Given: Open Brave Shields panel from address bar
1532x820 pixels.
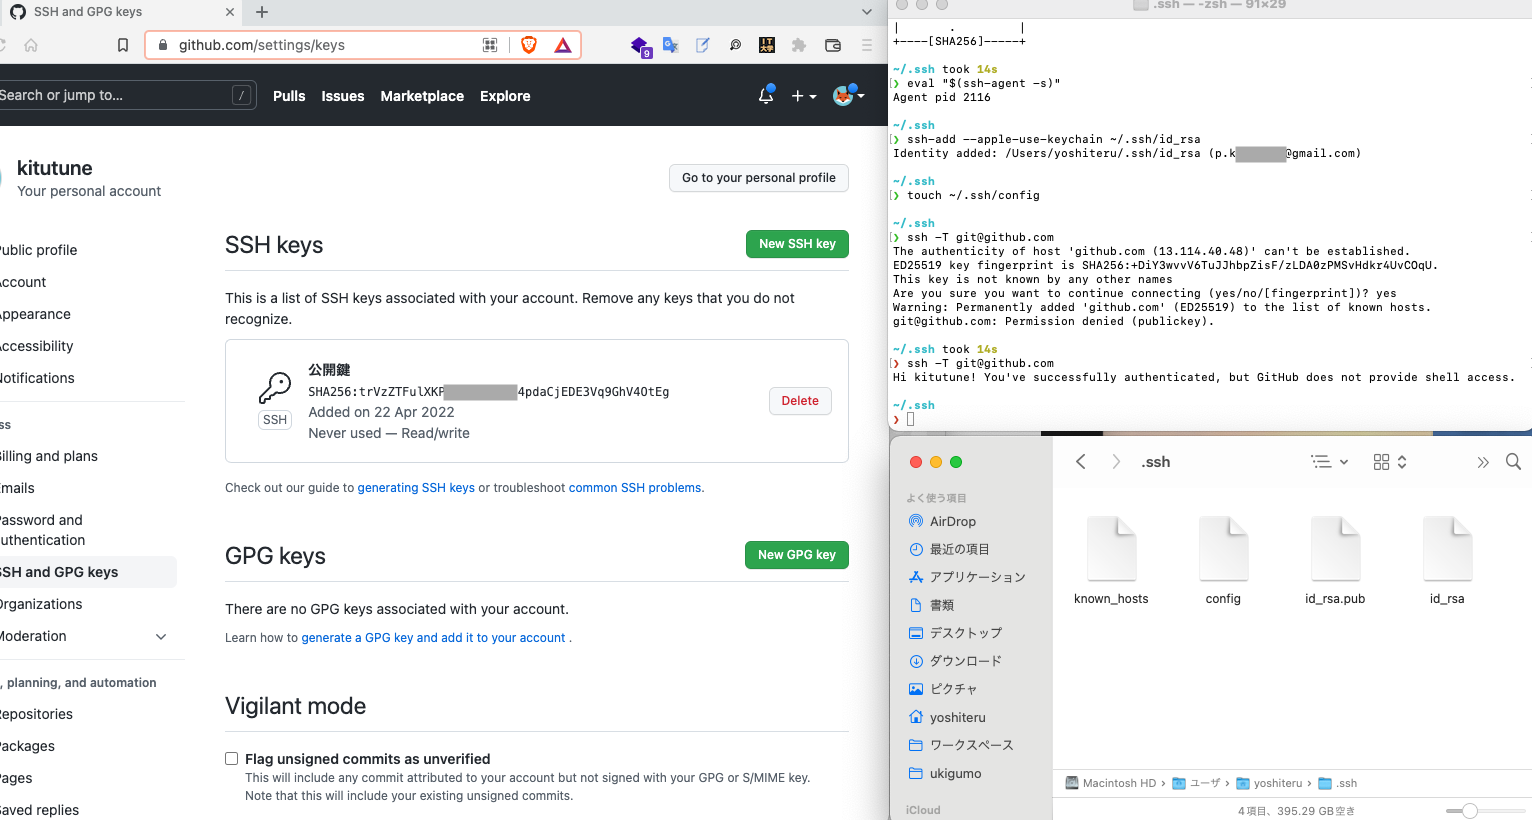Looking at the screenshot, I should (528, 45).
